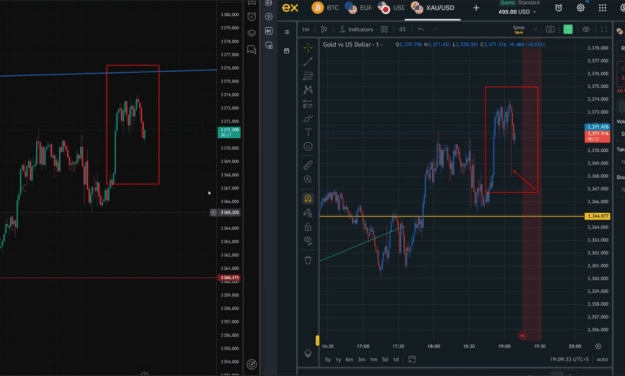This screenshot has height=376, width=625.
Task: Switch to the BTC tab
Action: (x=325, y=8)
